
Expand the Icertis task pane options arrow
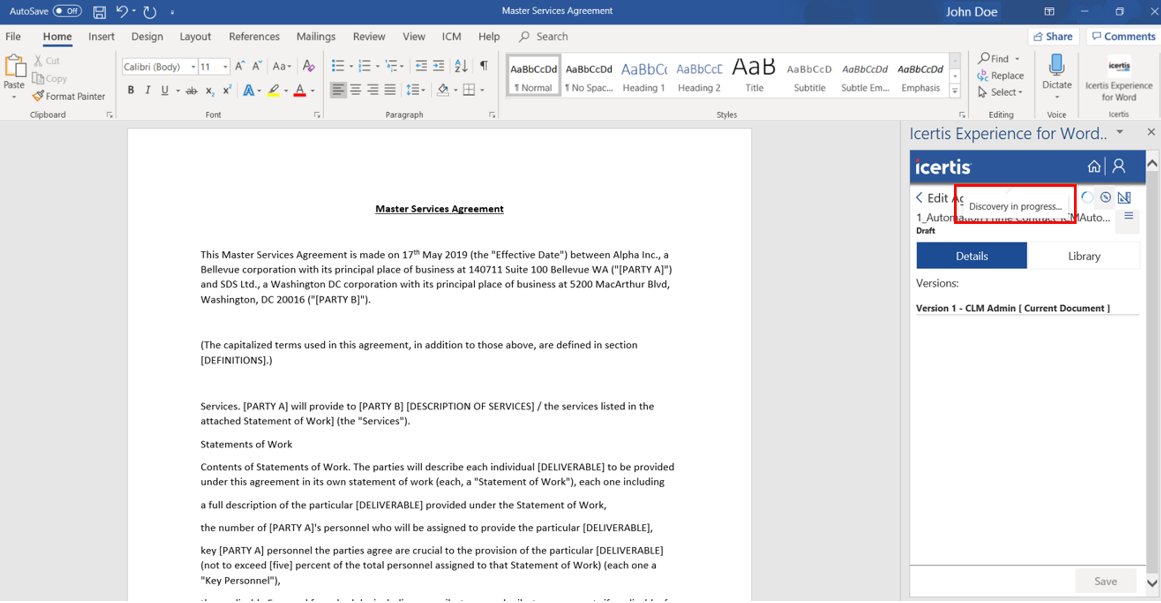pos(1120,132)
